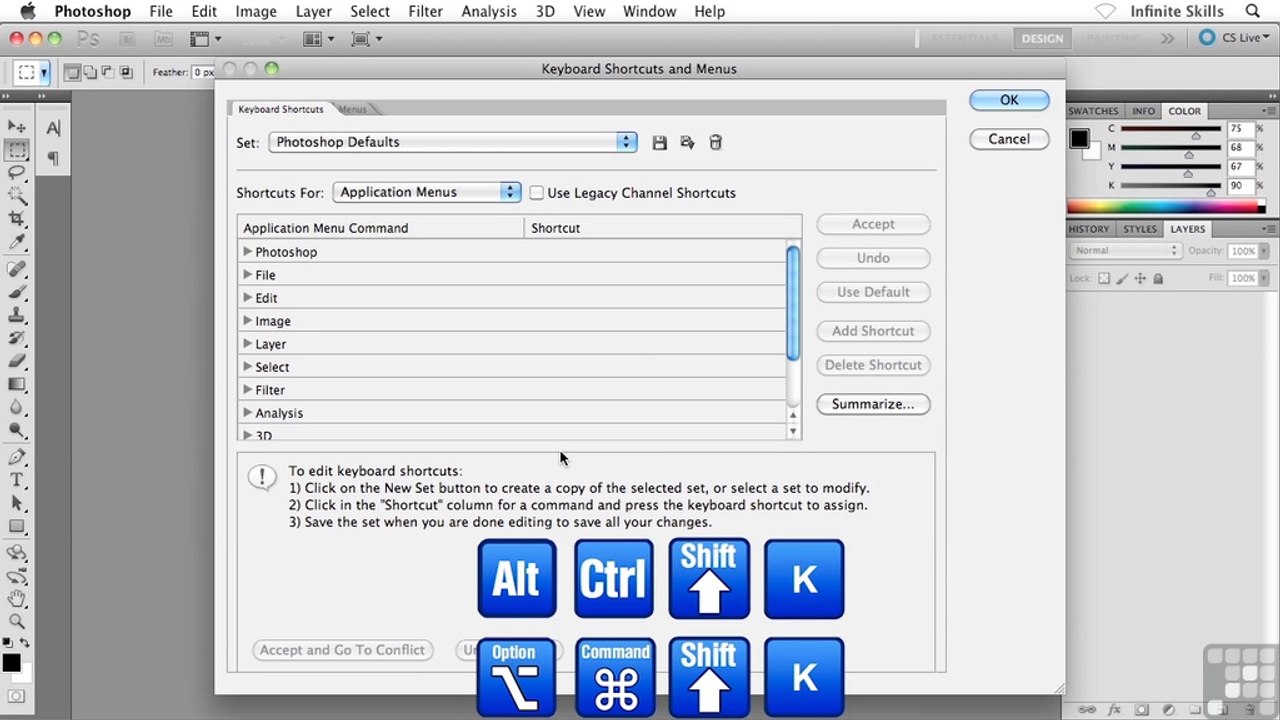
Task: Select the Zoom tool
Action: 17,622
